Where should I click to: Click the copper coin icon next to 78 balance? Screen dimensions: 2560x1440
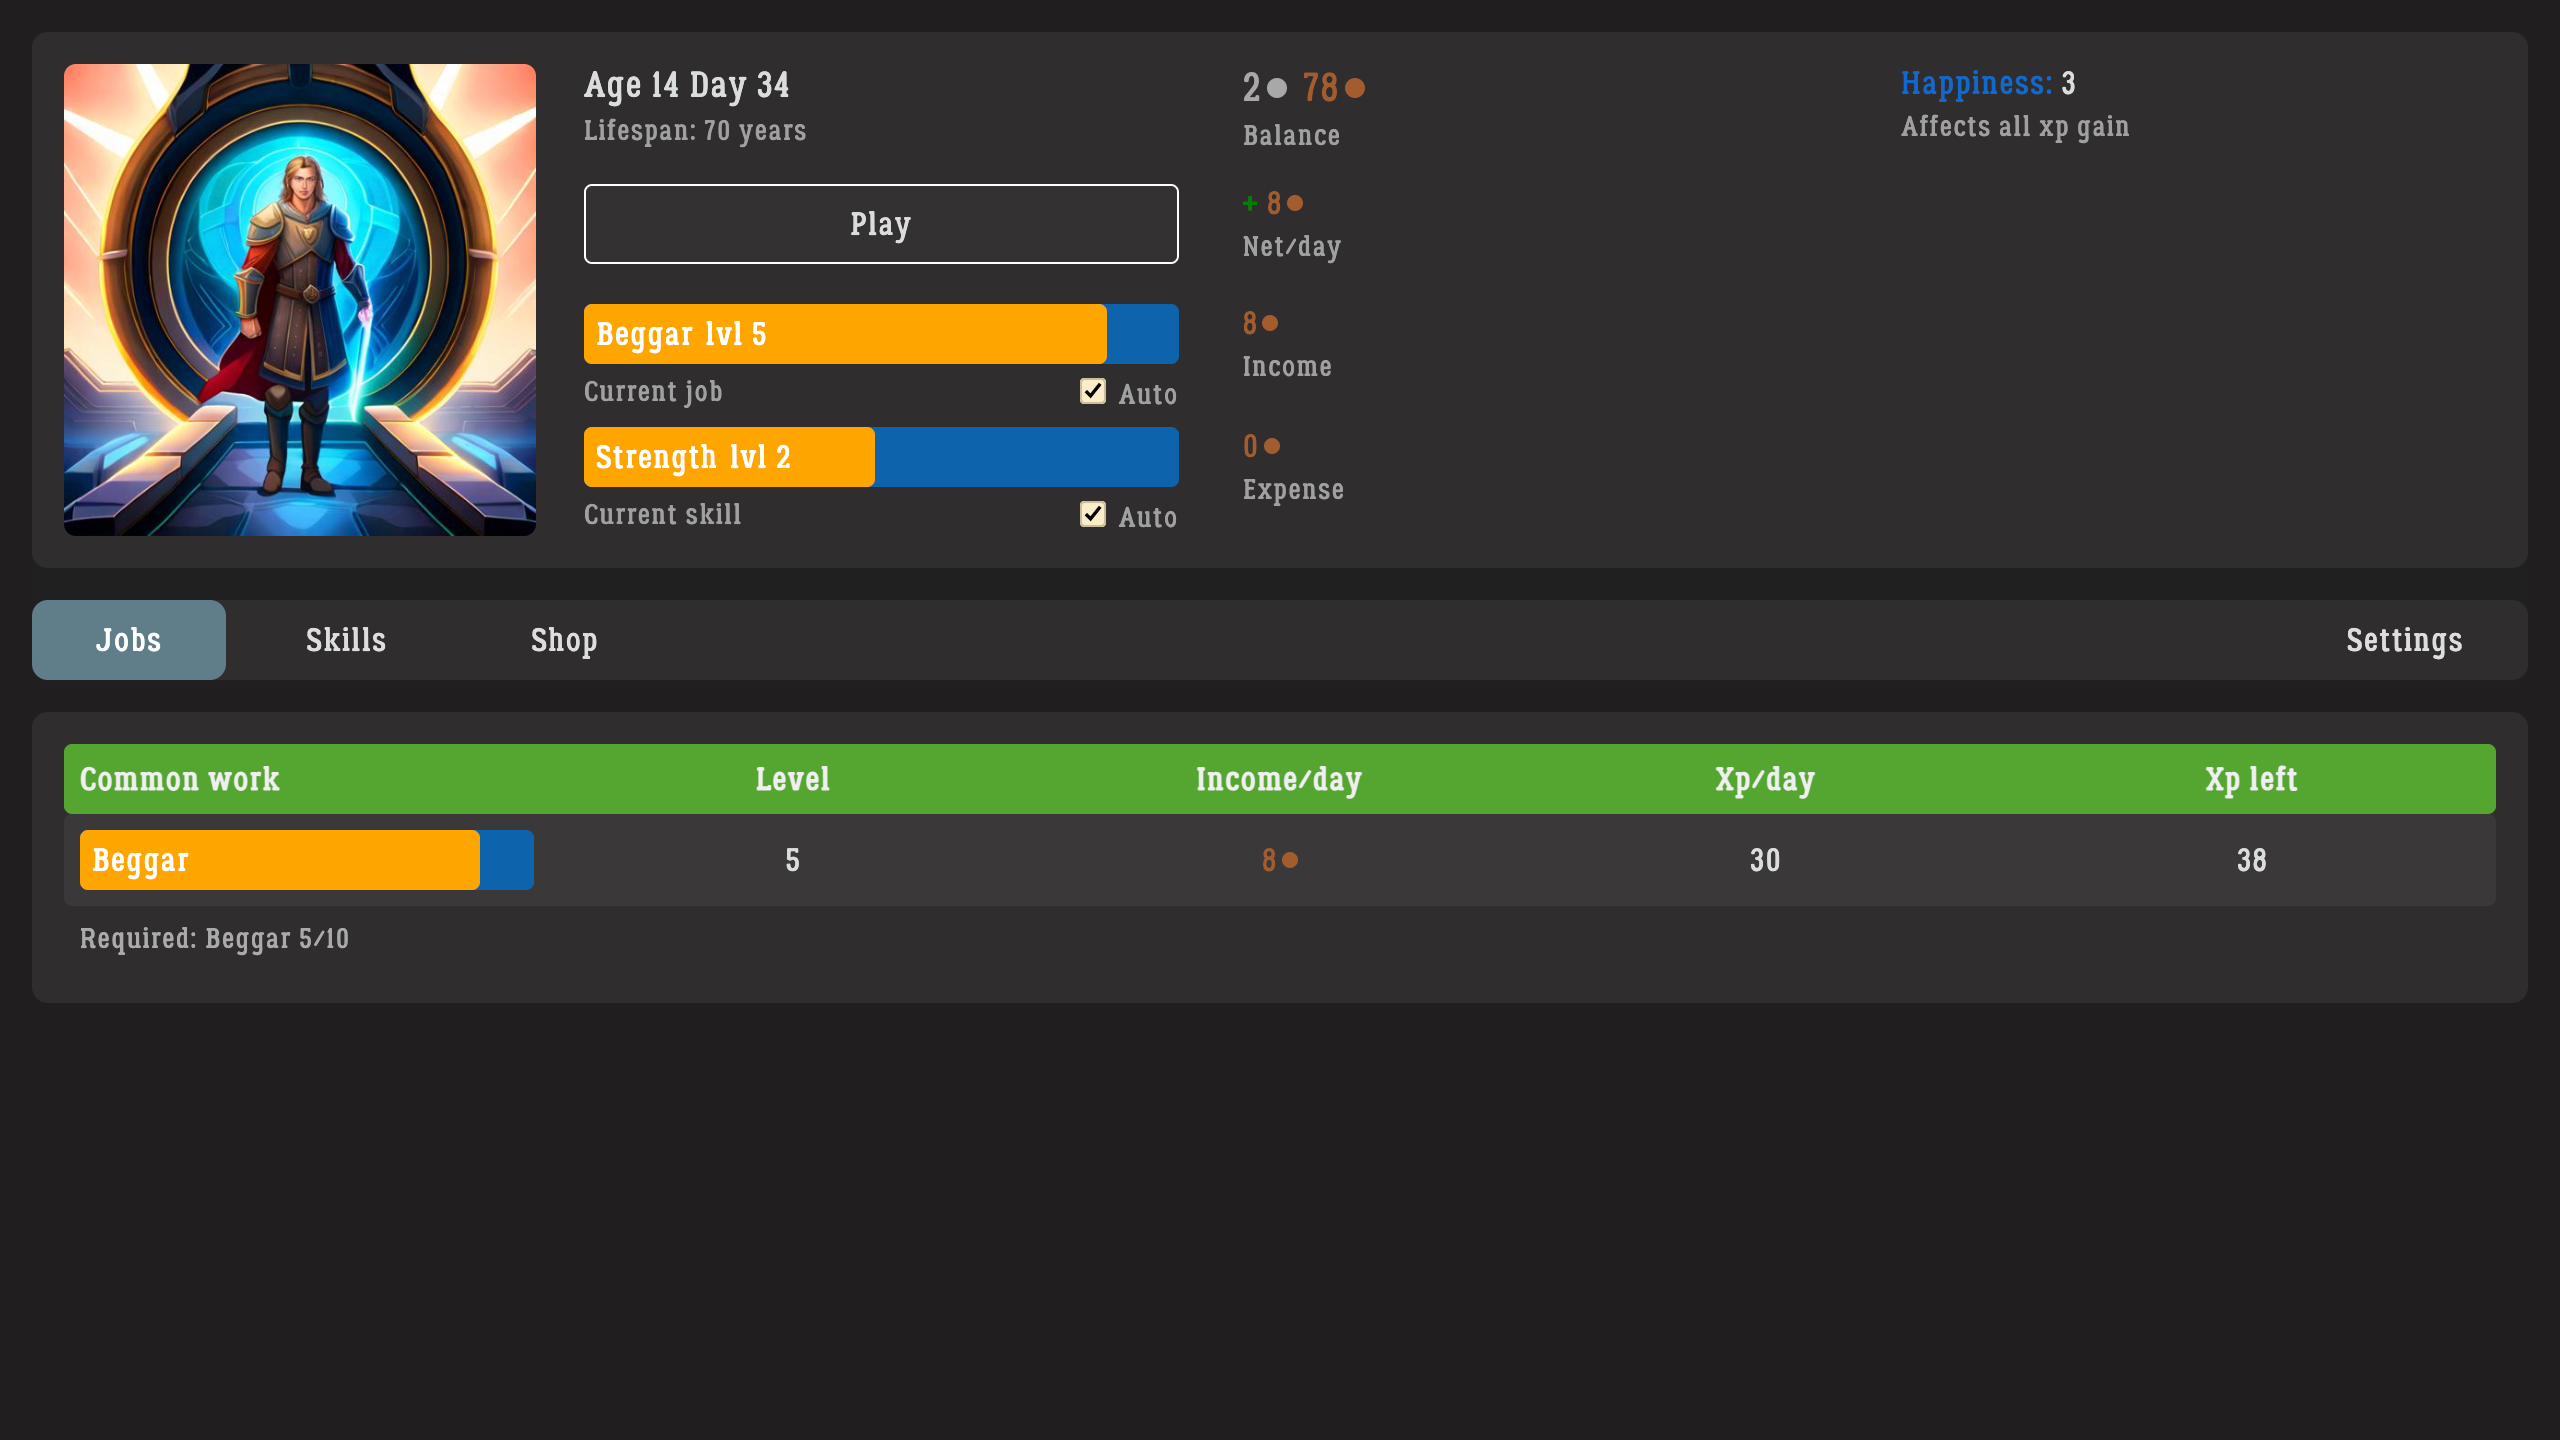[x=1355, y=88]
